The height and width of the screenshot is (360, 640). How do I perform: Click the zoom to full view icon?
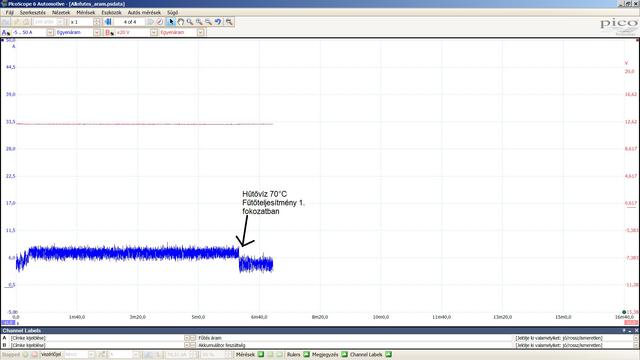tap(229, 22)
